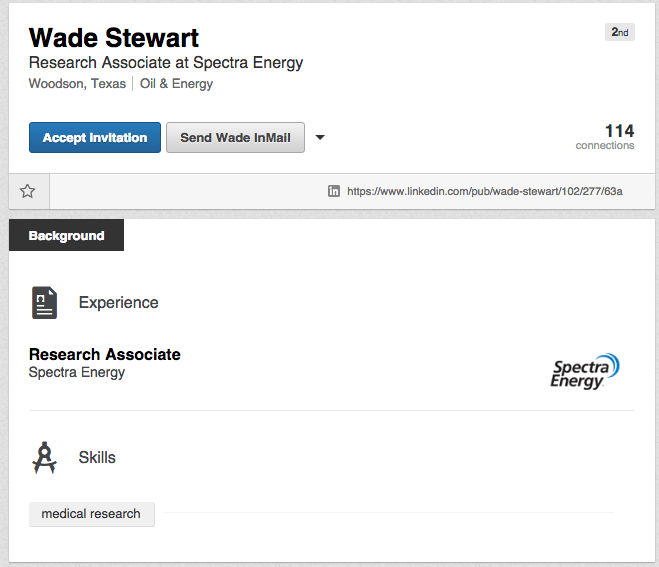Click the Research Associate job title
The image size is (659, 567).
[x=105, y=354]
